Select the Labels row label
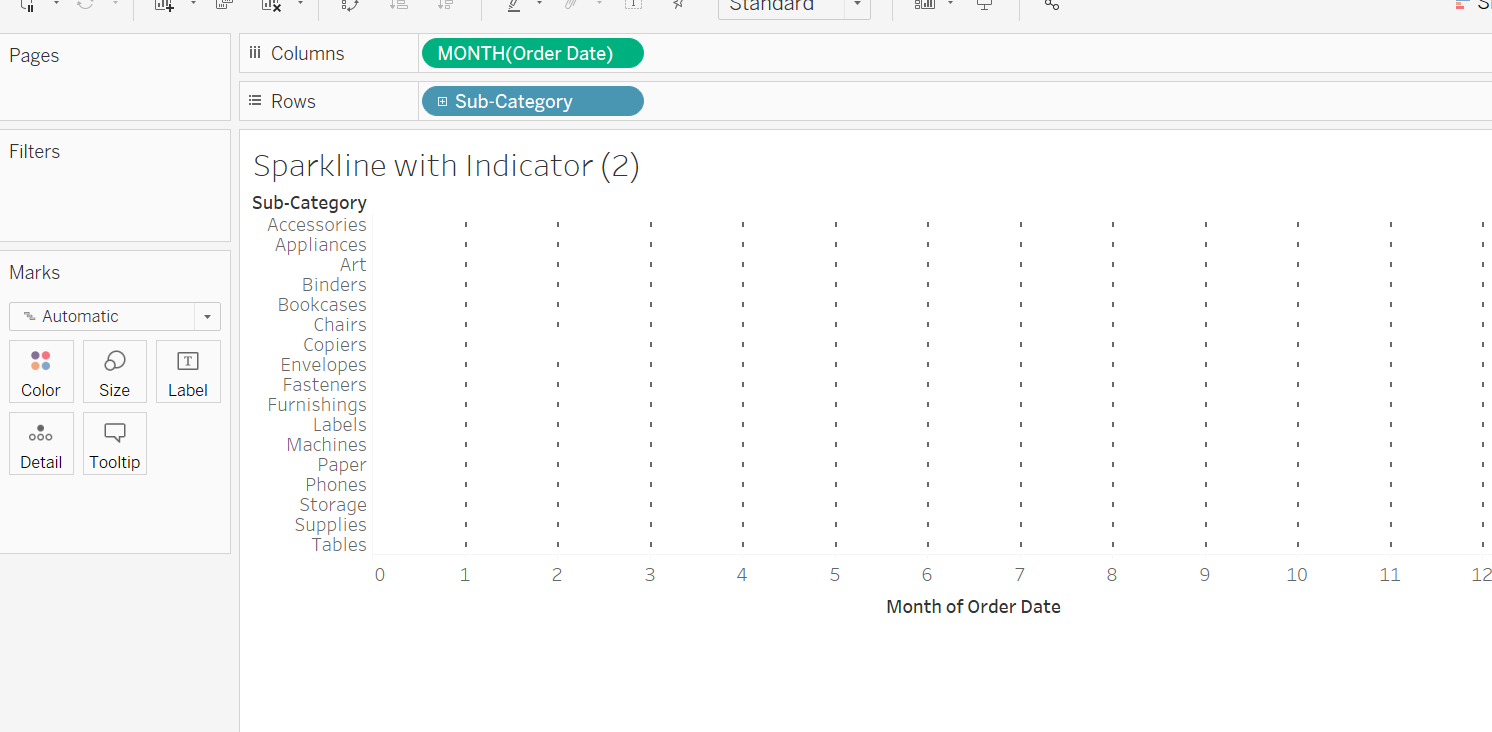This screenshot has width=1492, height=732. tap(340, 425)
